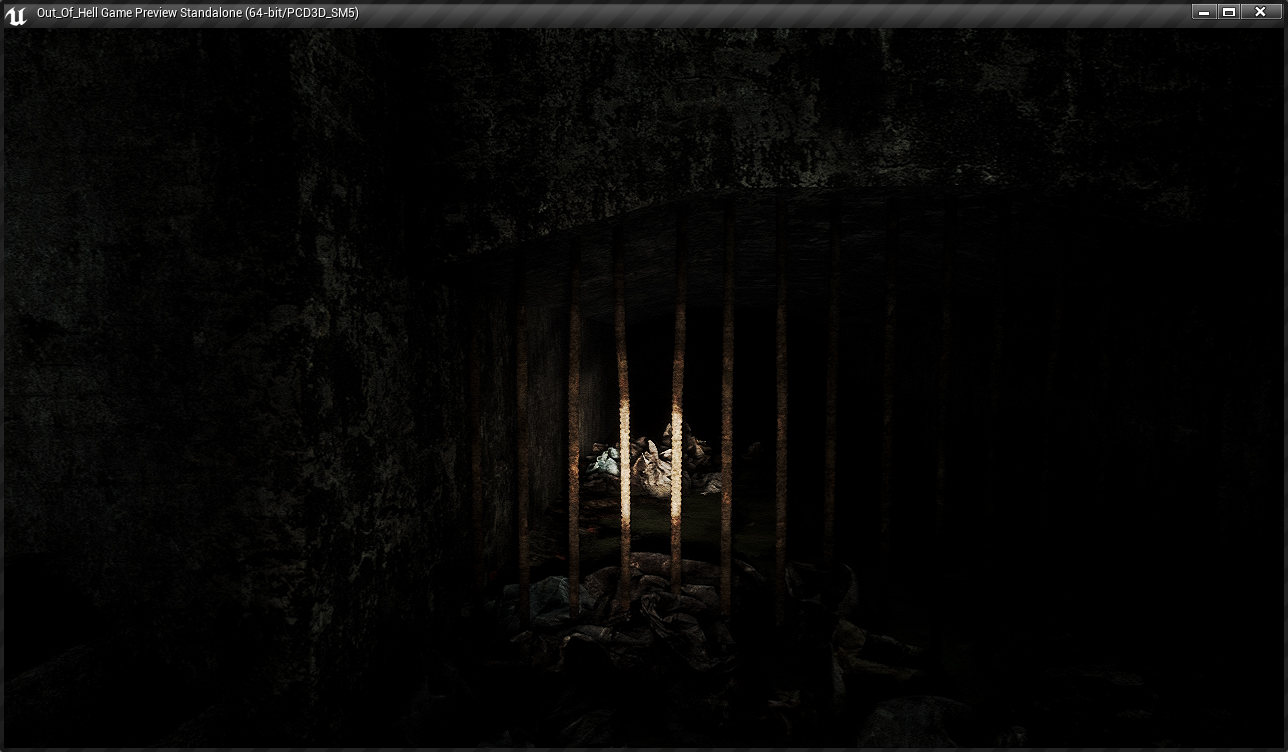Click the pale bluish rag in the pile
Screen dimensions: 1288x752
tap(605, 462)
